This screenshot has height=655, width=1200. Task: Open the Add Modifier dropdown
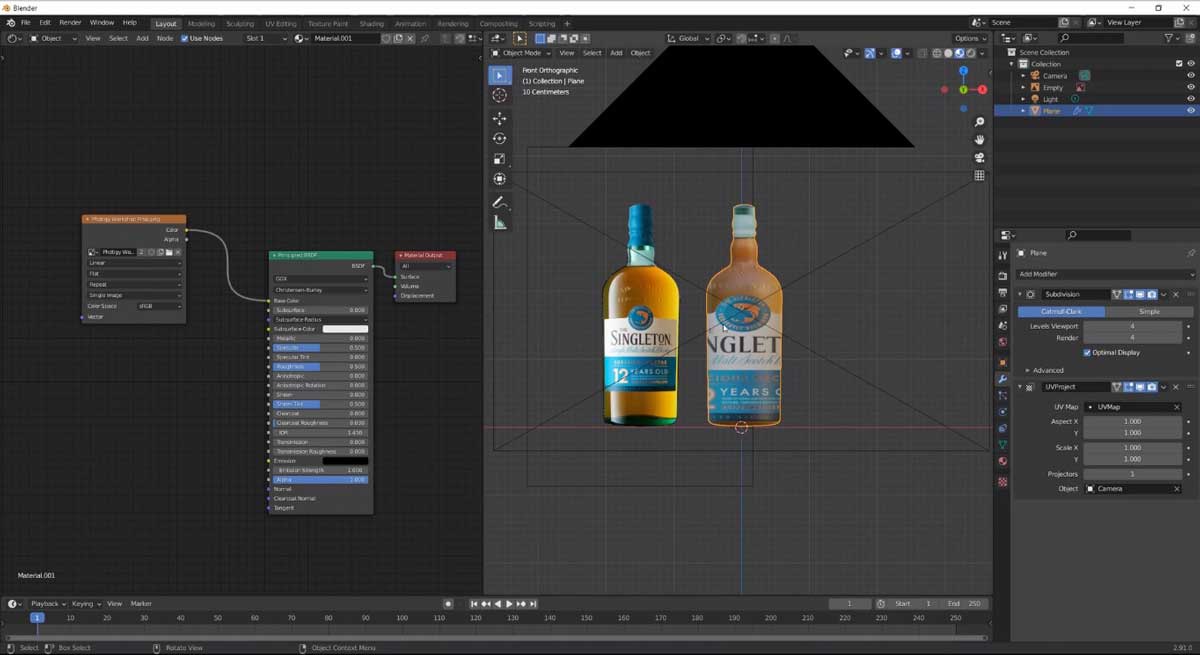click(1105, 274)
